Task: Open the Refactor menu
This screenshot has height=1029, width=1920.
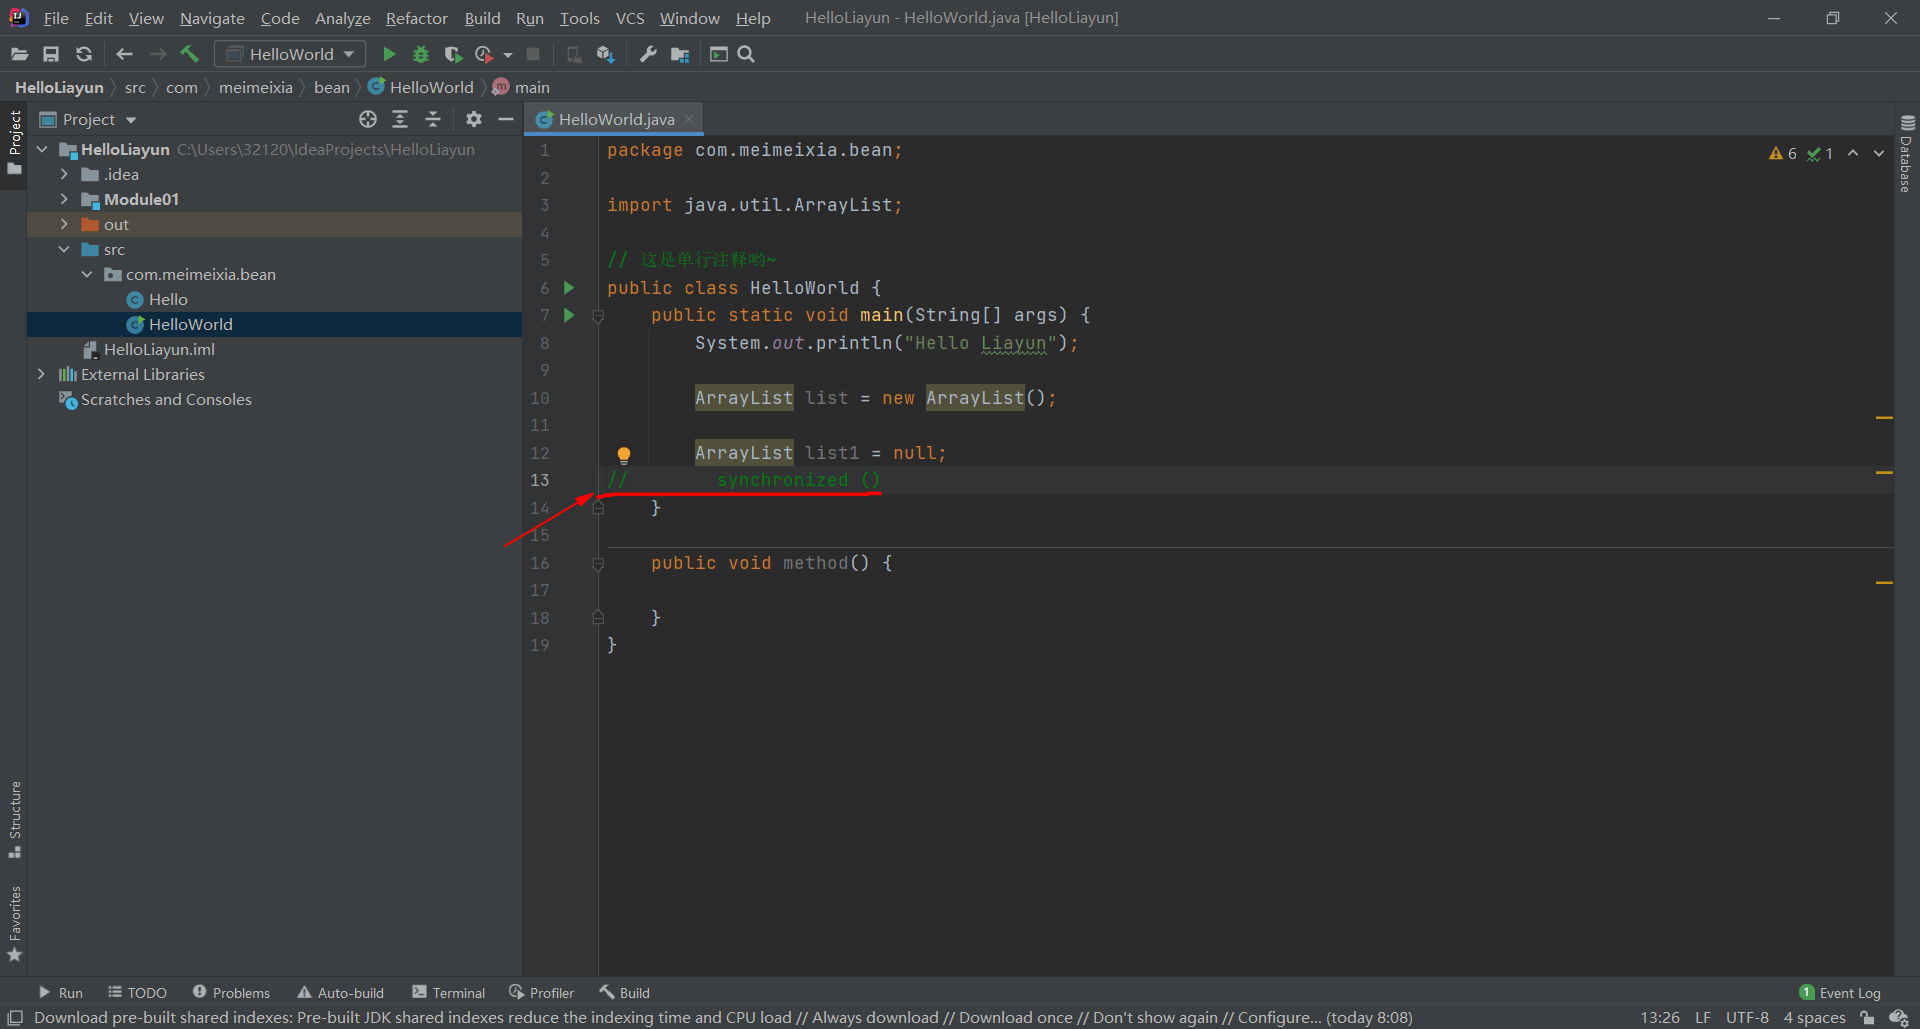Action: click(417, 18)
